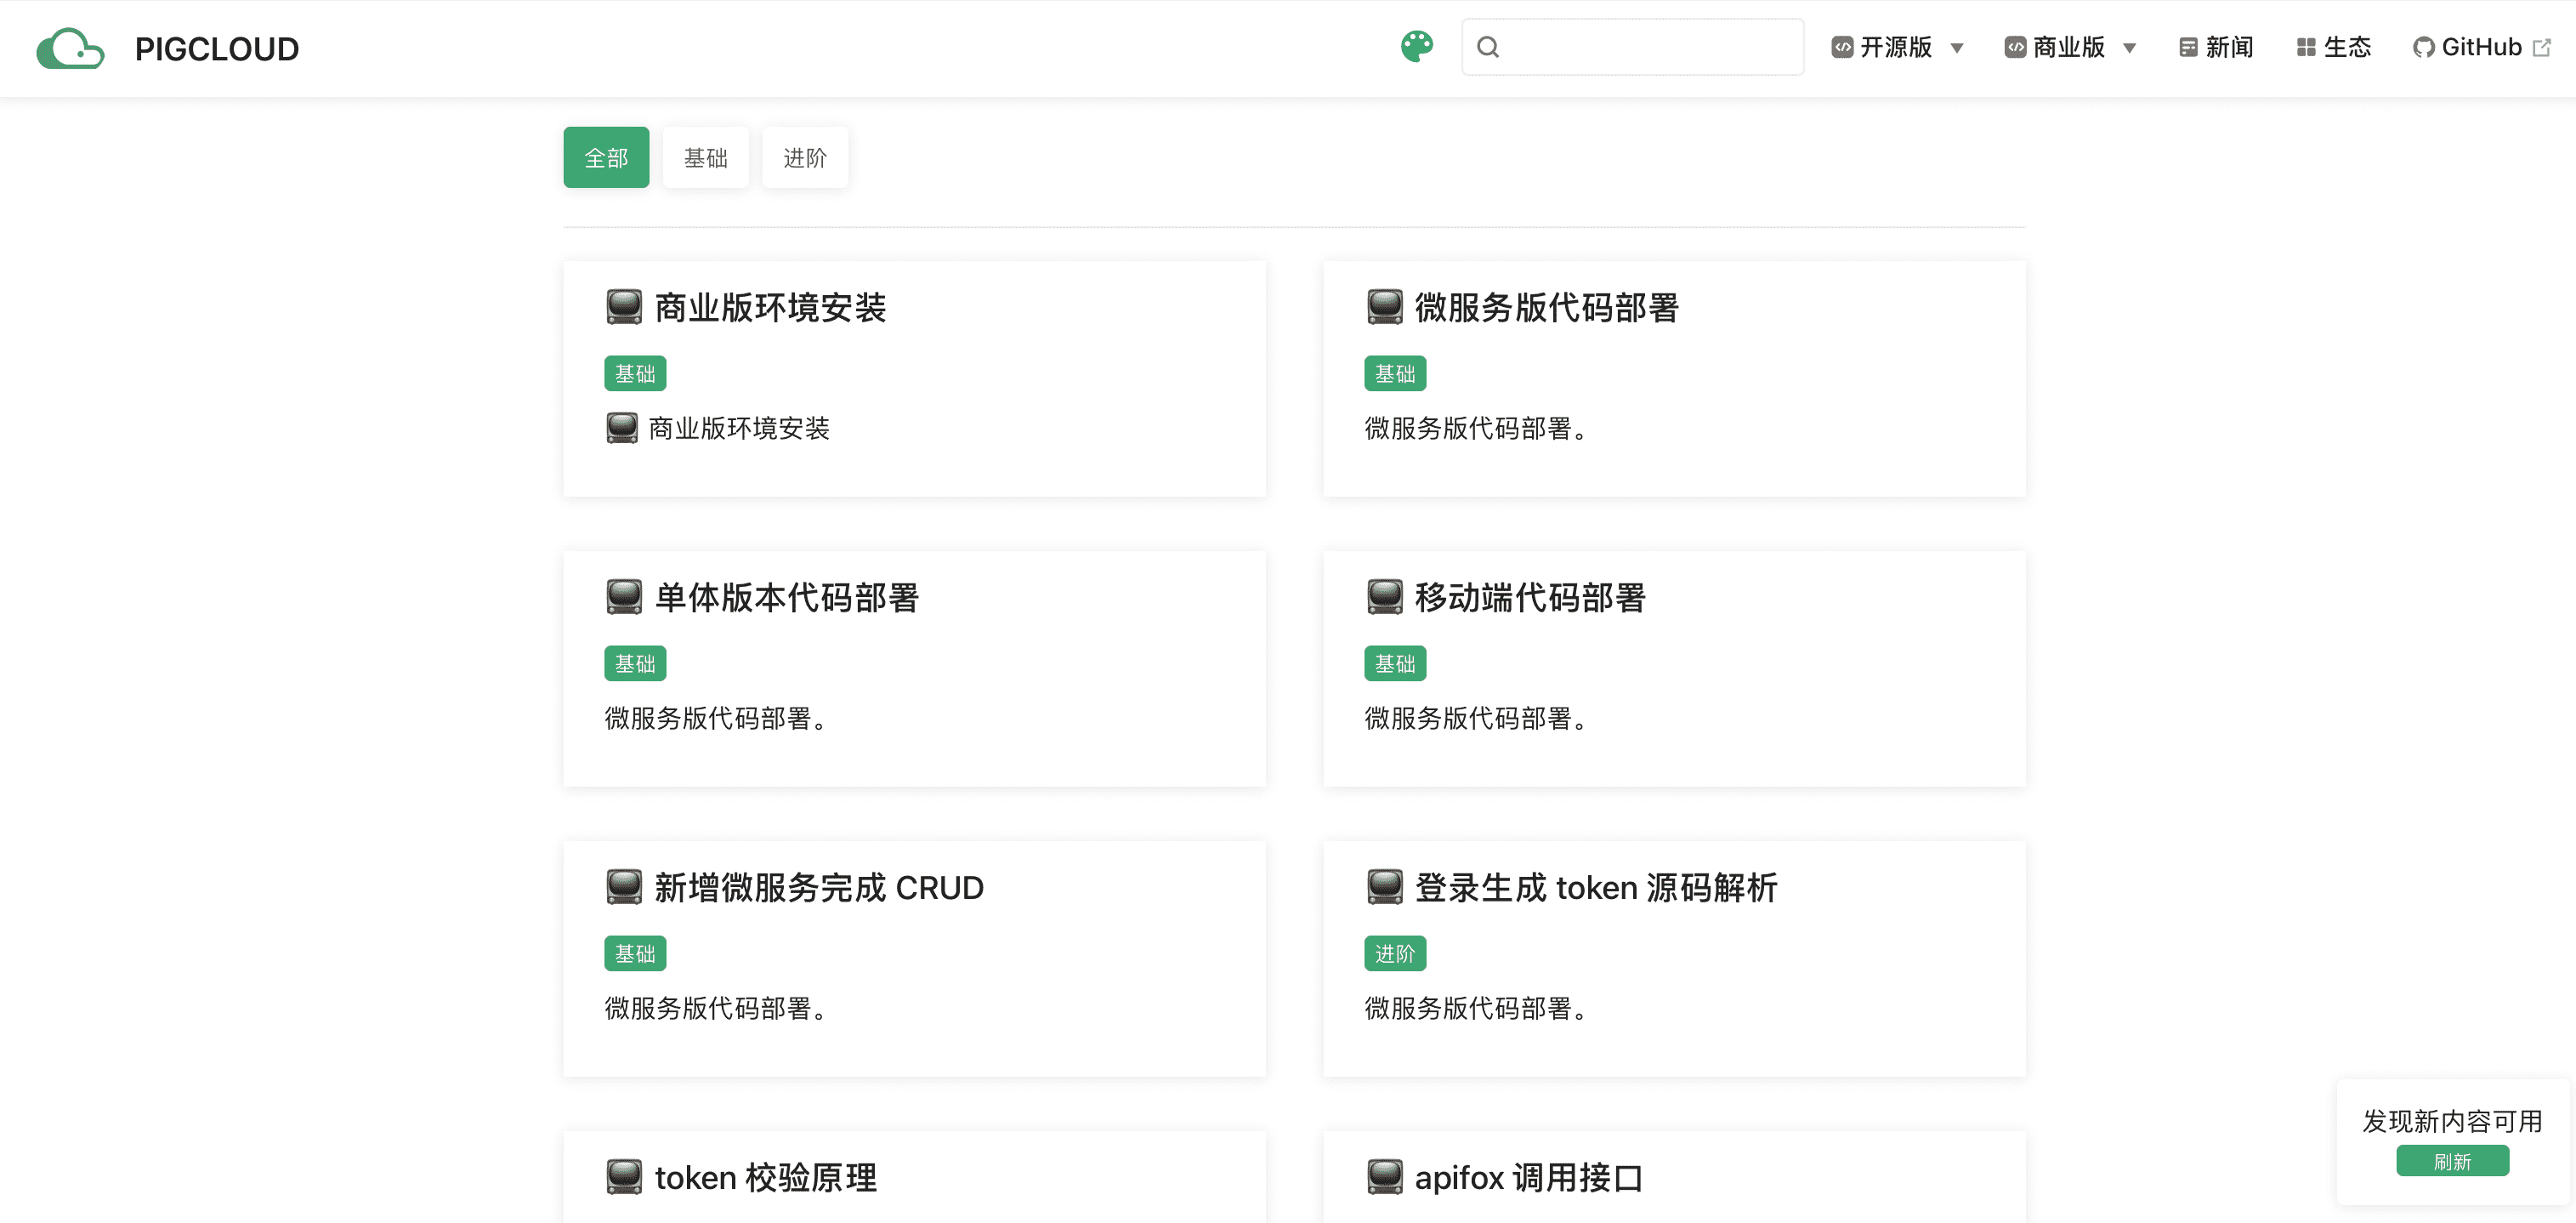Click the TV icon beside 登录生成 token 源码解析
Image resolution: width=2576 pixels, height=1223 pixels.
coord(1384,887)
